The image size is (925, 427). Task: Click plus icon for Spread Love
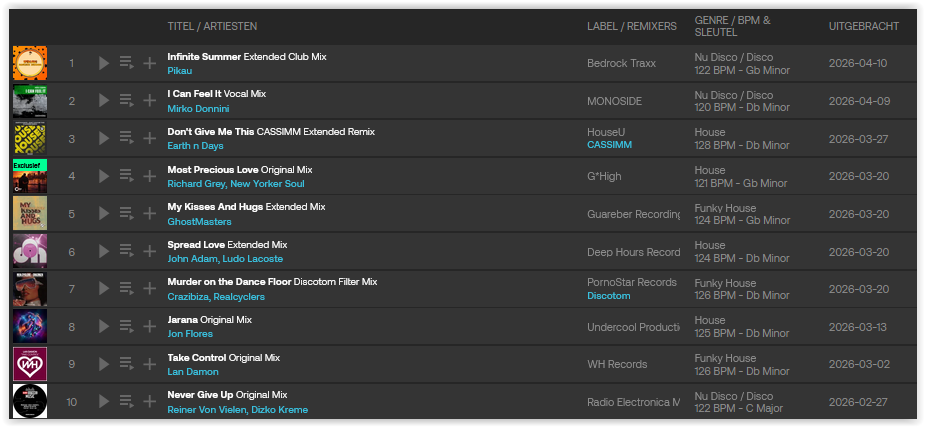click(150, 251)
